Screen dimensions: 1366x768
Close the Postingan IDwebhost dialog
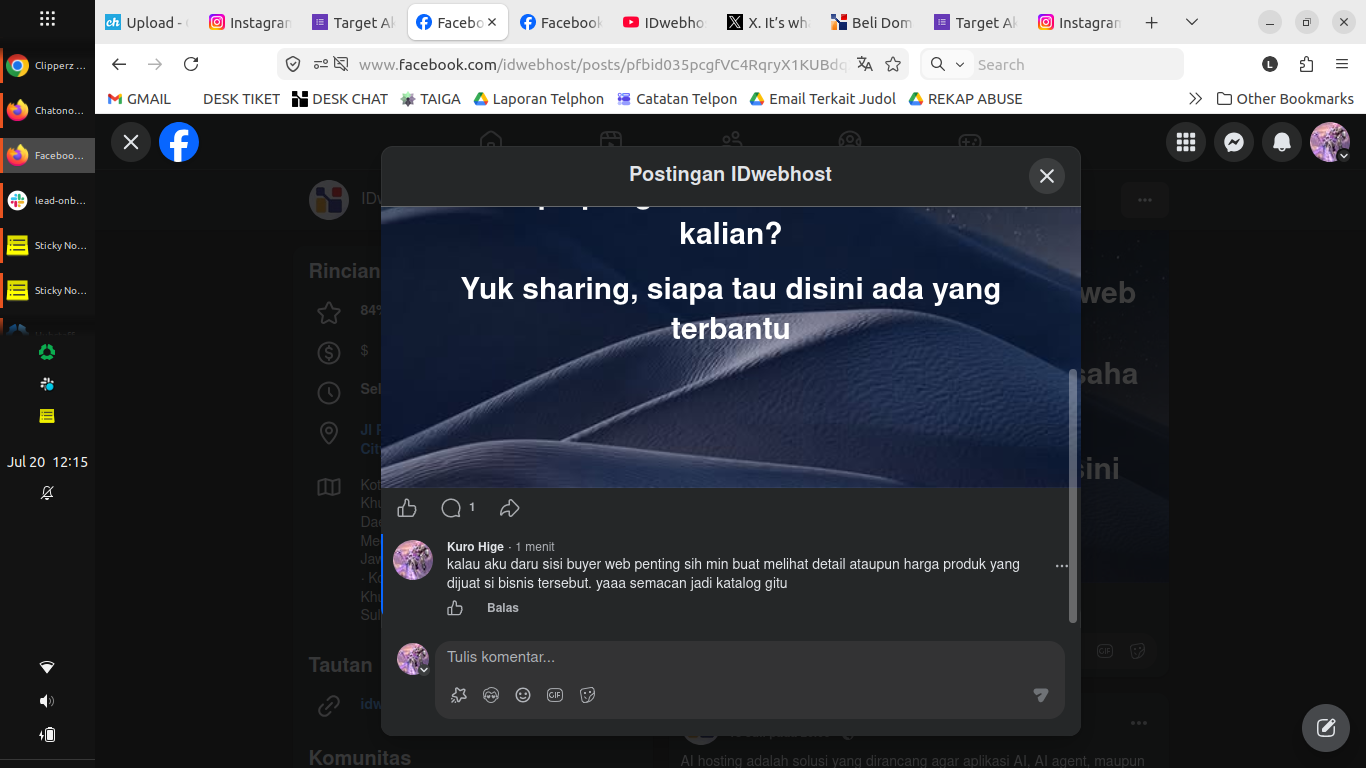(1047, 176)
